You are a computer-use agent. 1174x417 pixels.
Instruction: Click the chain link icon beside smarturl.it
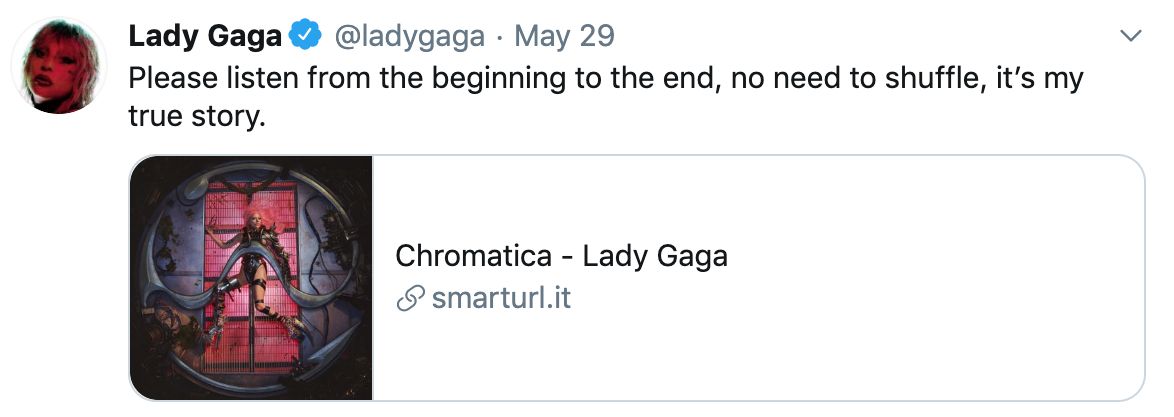click(x=410, y=298)
